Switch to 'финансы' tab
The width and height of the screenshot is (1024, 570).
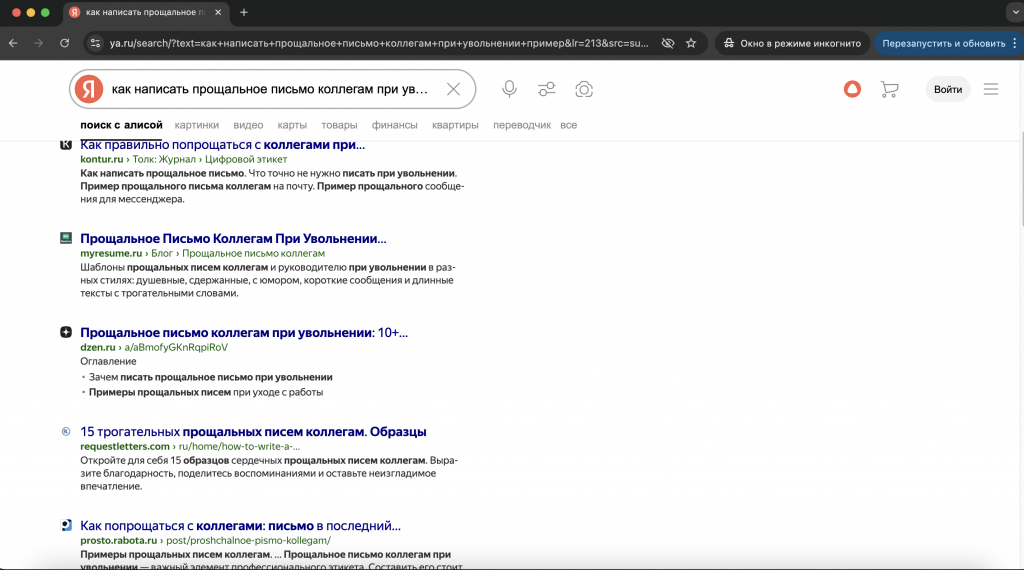394,125
